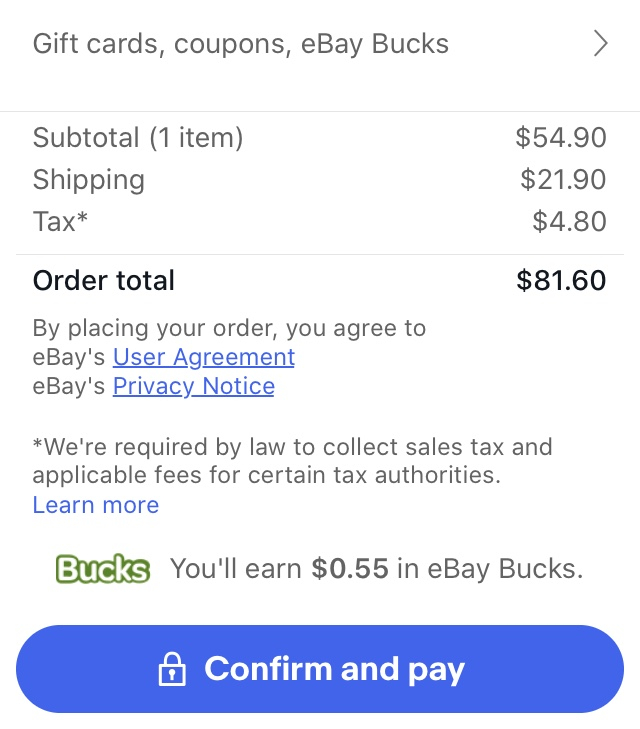
Task: Click the $0.55 eBay Bucks earnings amount
Action: [x=350, y=568]
